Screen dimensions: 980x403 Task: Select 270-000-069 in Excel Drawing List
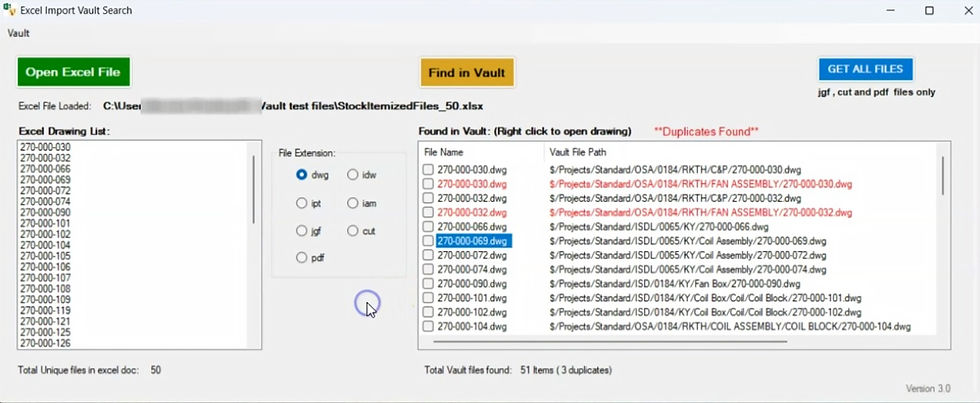pyautogui.click(x=45, y=180)
